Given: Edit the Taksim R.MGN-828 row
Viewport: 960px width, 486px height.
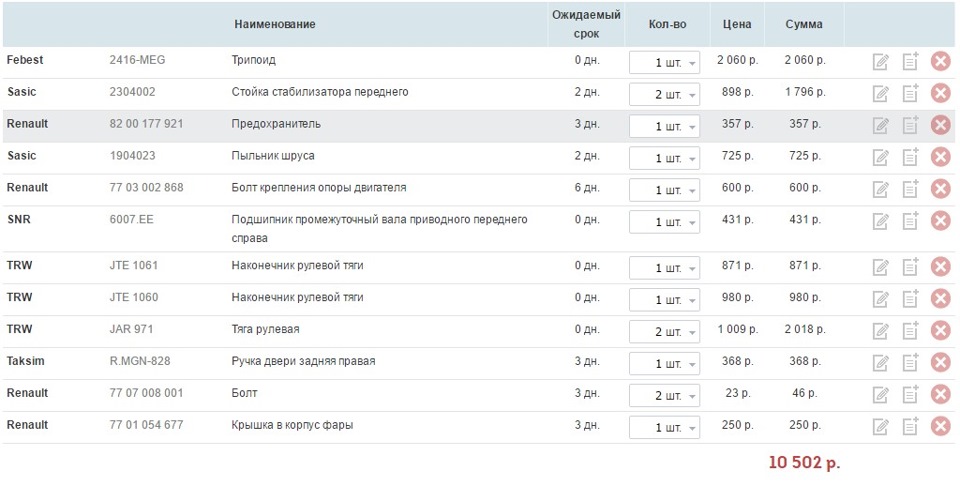Looking at the screenshot, I should [x=881, y=363].
